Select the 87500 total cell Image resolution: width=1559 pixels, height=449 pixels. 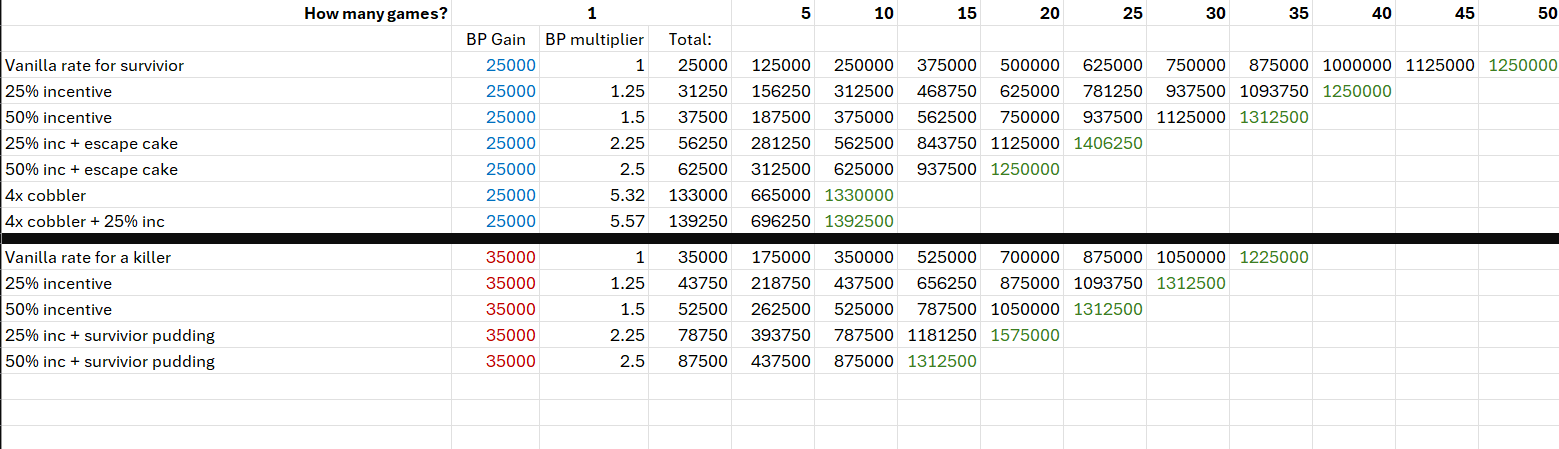690,361
